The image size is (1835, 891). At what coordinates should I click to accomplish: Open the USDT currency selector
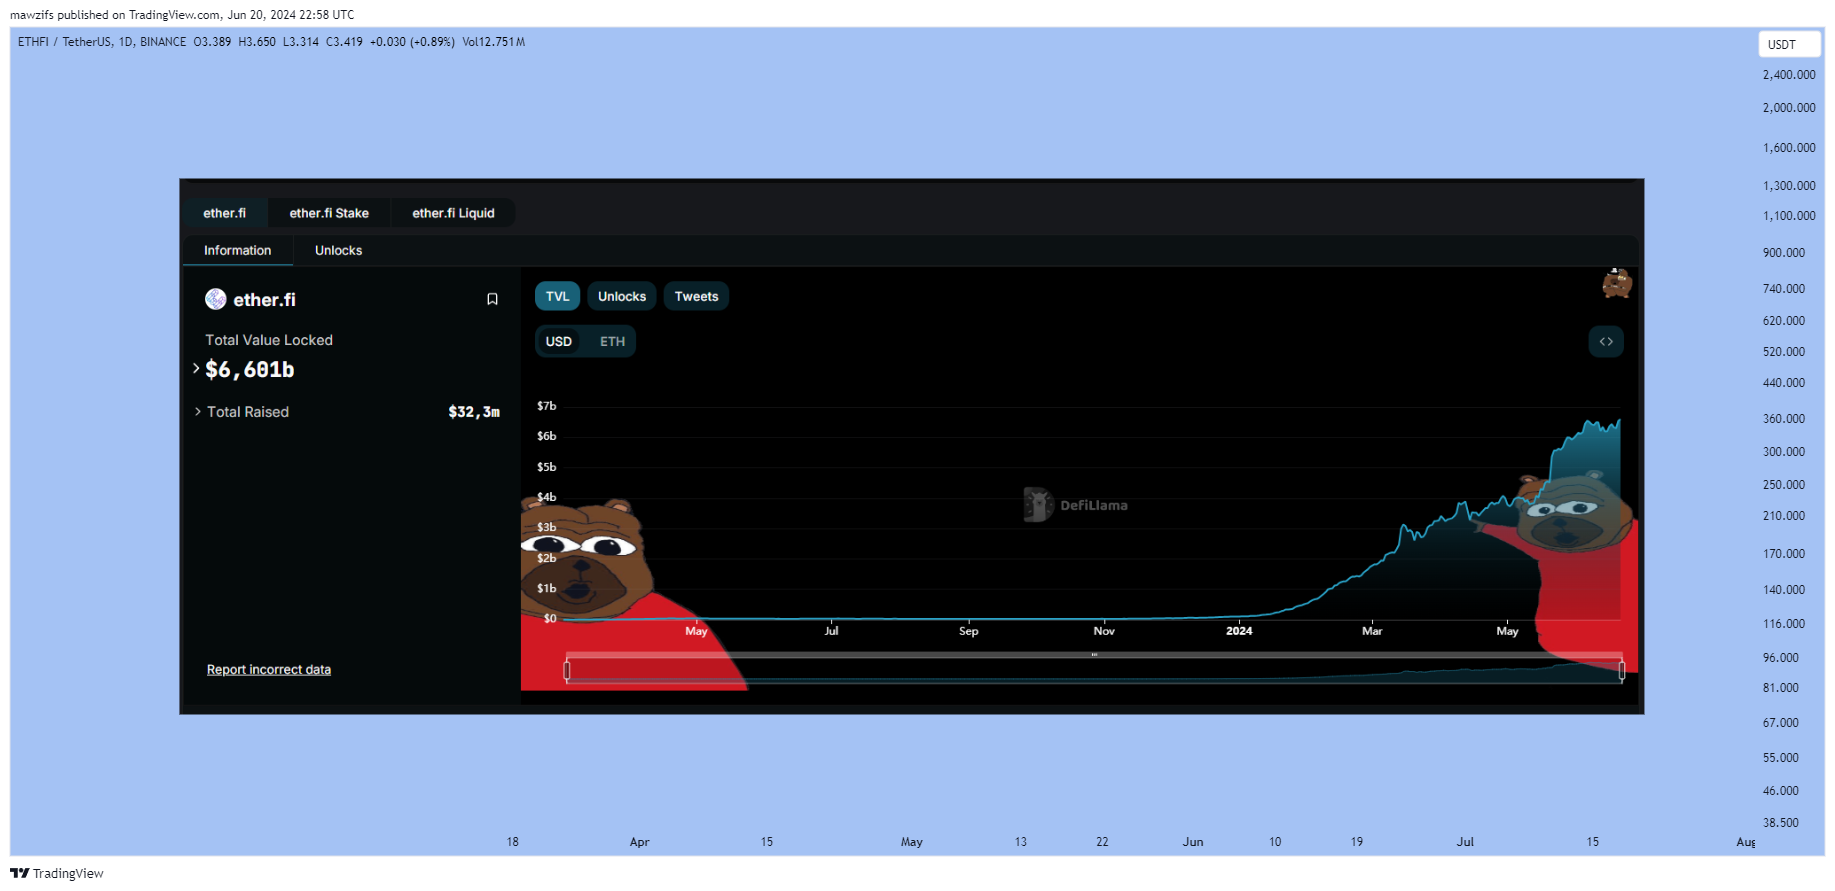pos(1790,44)
